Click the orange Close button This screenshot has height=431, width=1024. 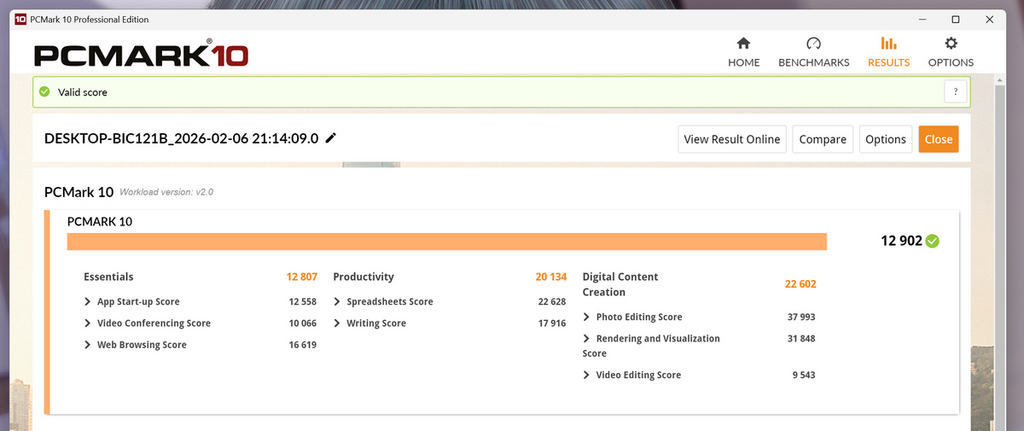tap(938, 139)
